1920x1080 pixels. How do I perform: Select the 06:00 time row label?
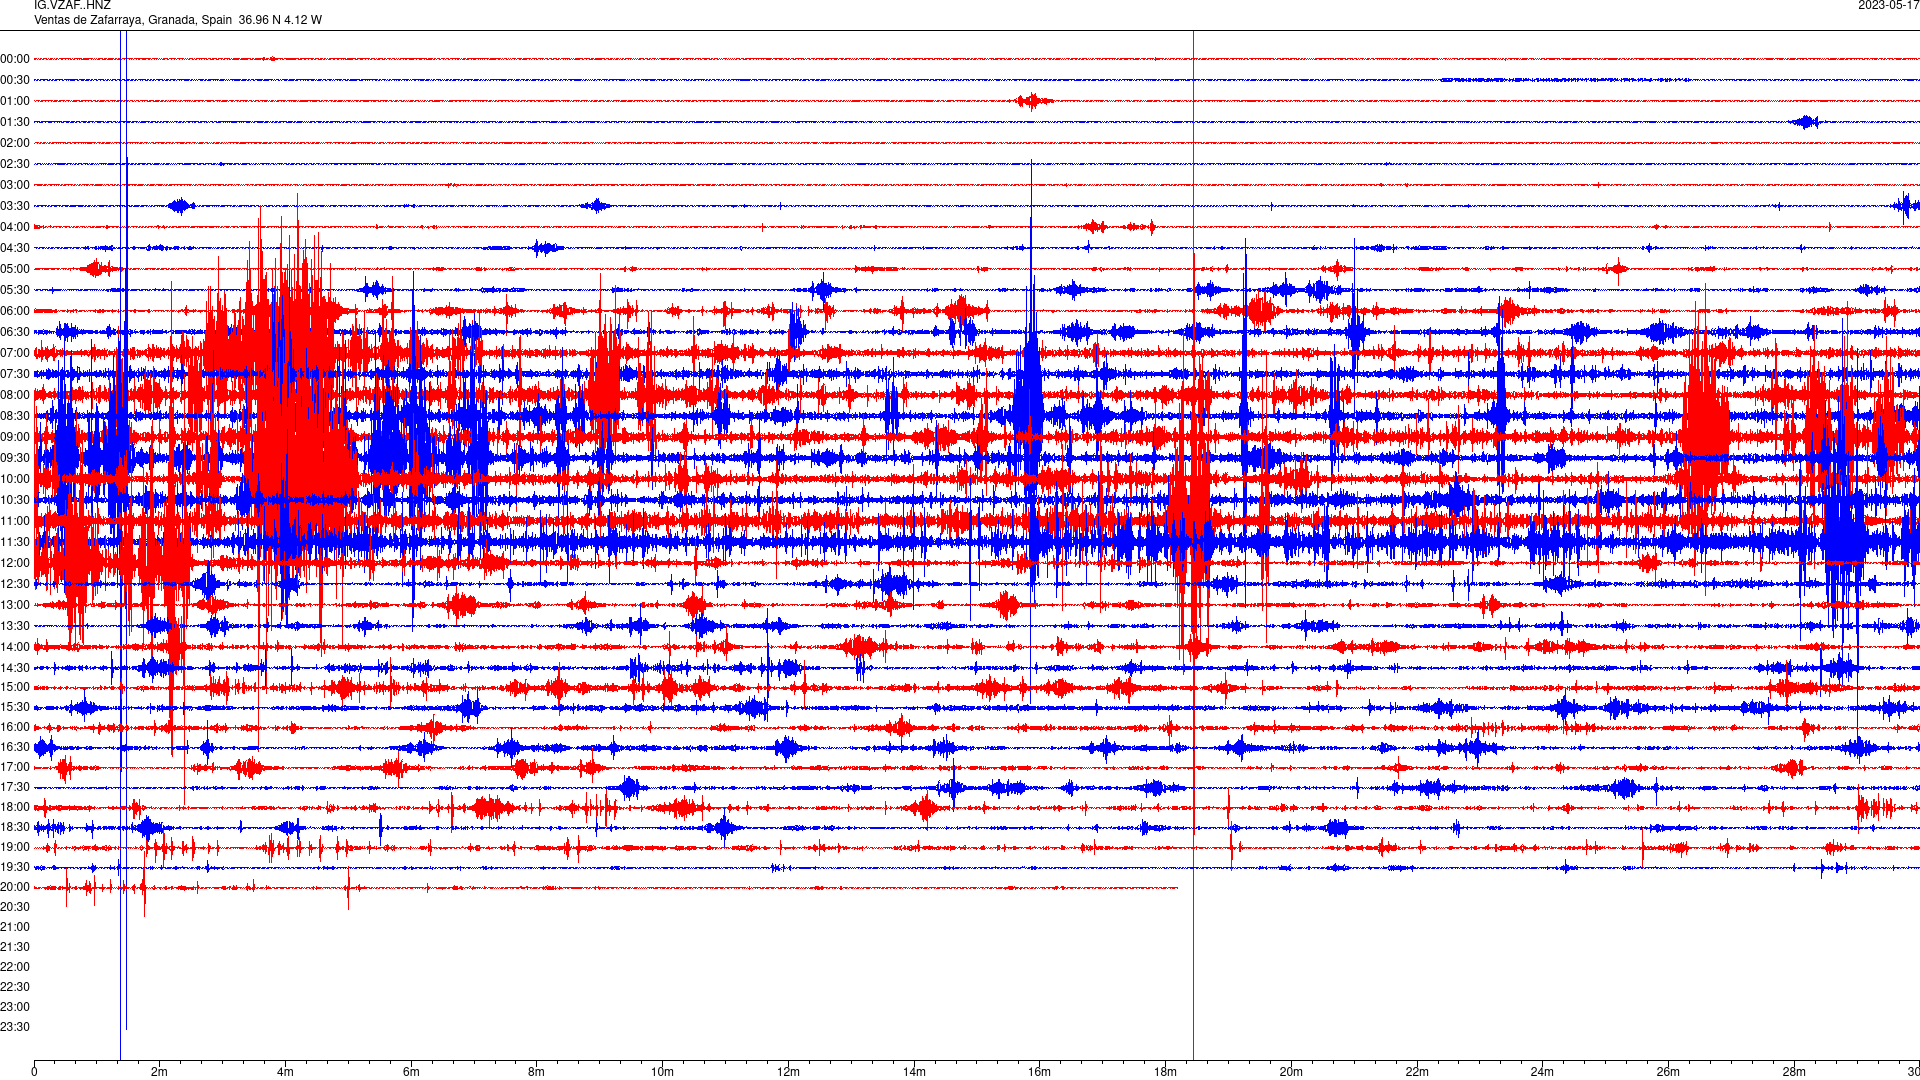click(x=15, y=311)
